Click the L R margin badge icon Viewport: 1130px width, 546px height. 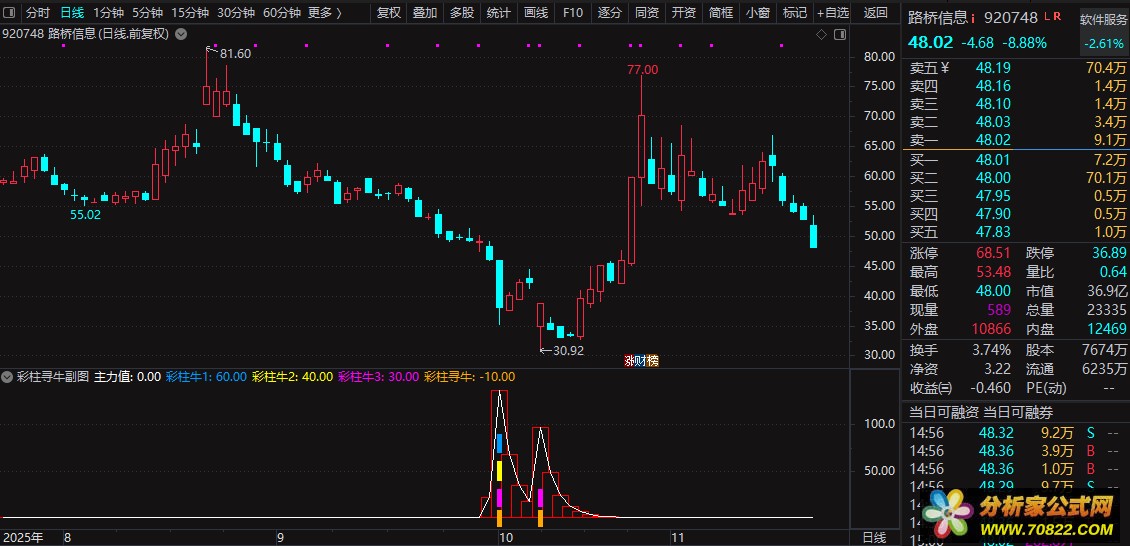click(1053, 17)
